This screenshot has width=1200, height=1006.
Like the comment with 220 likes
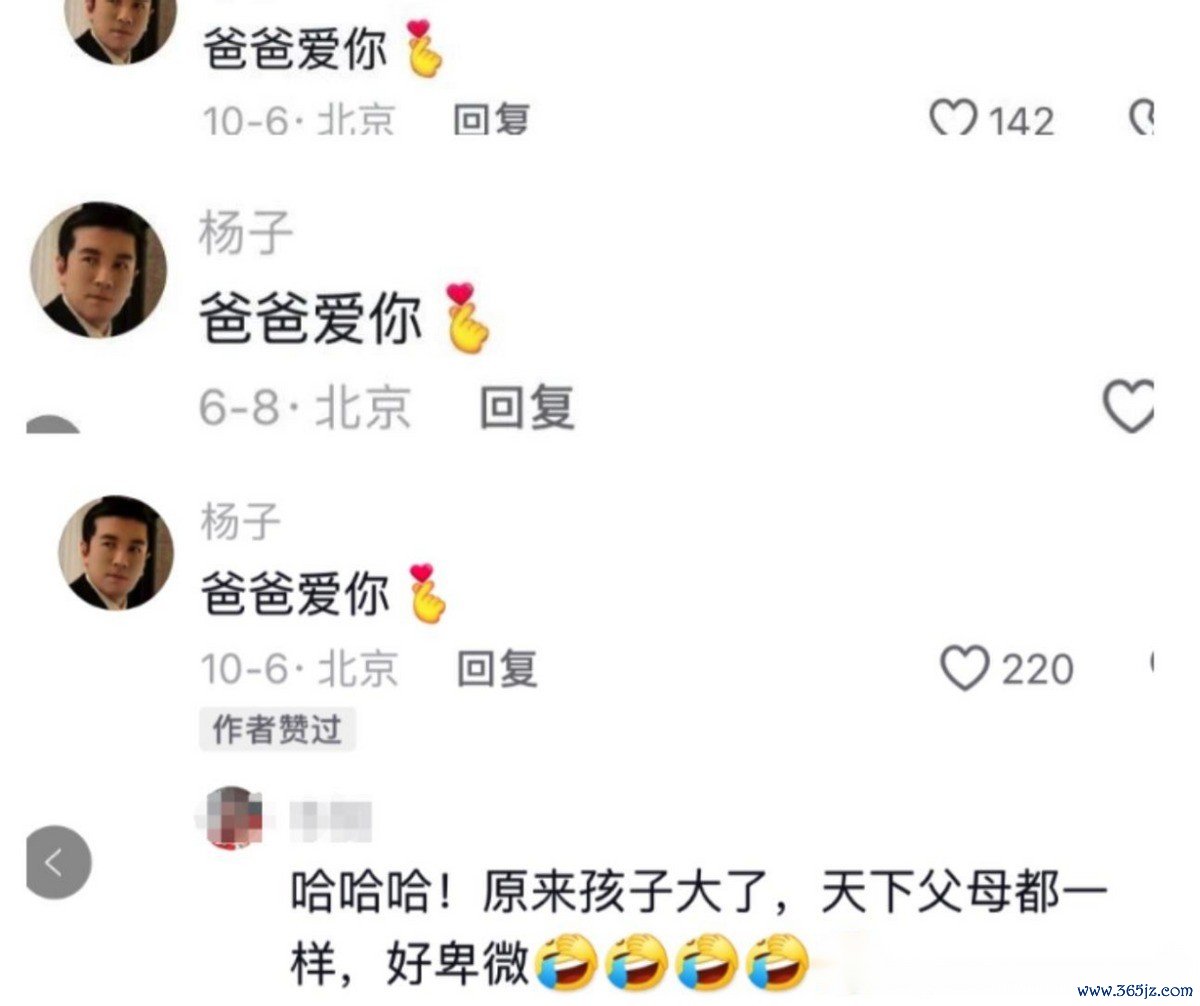965,668
